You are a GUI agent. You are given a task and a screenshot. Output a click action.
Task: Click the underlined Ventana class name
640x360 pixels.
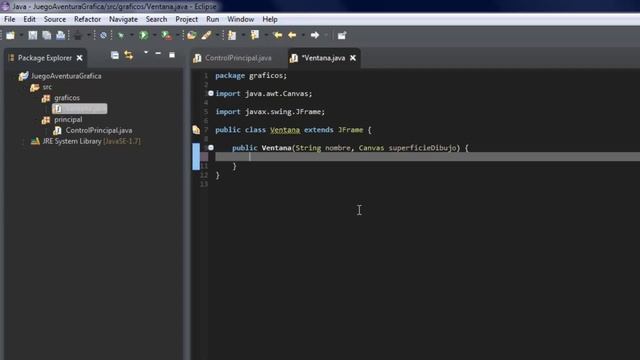(x=285, y=130)
